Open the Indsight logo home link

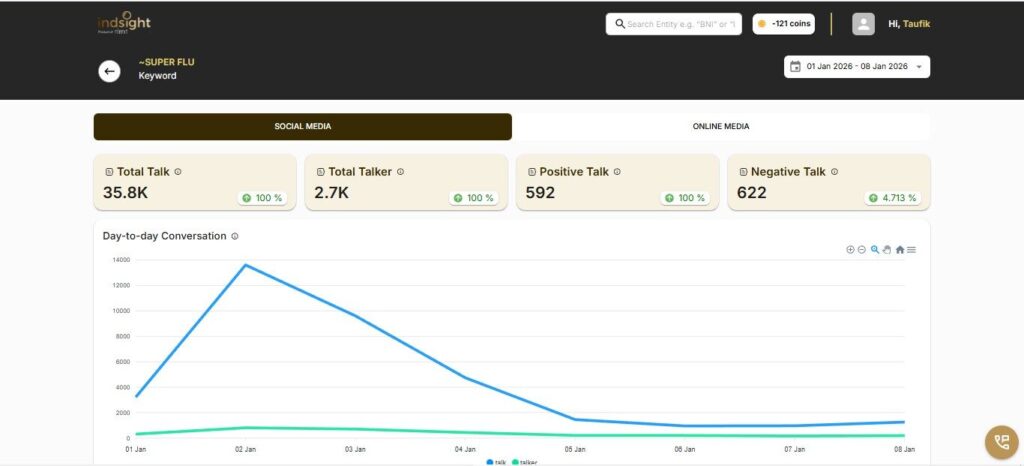[x=124, y=23]
